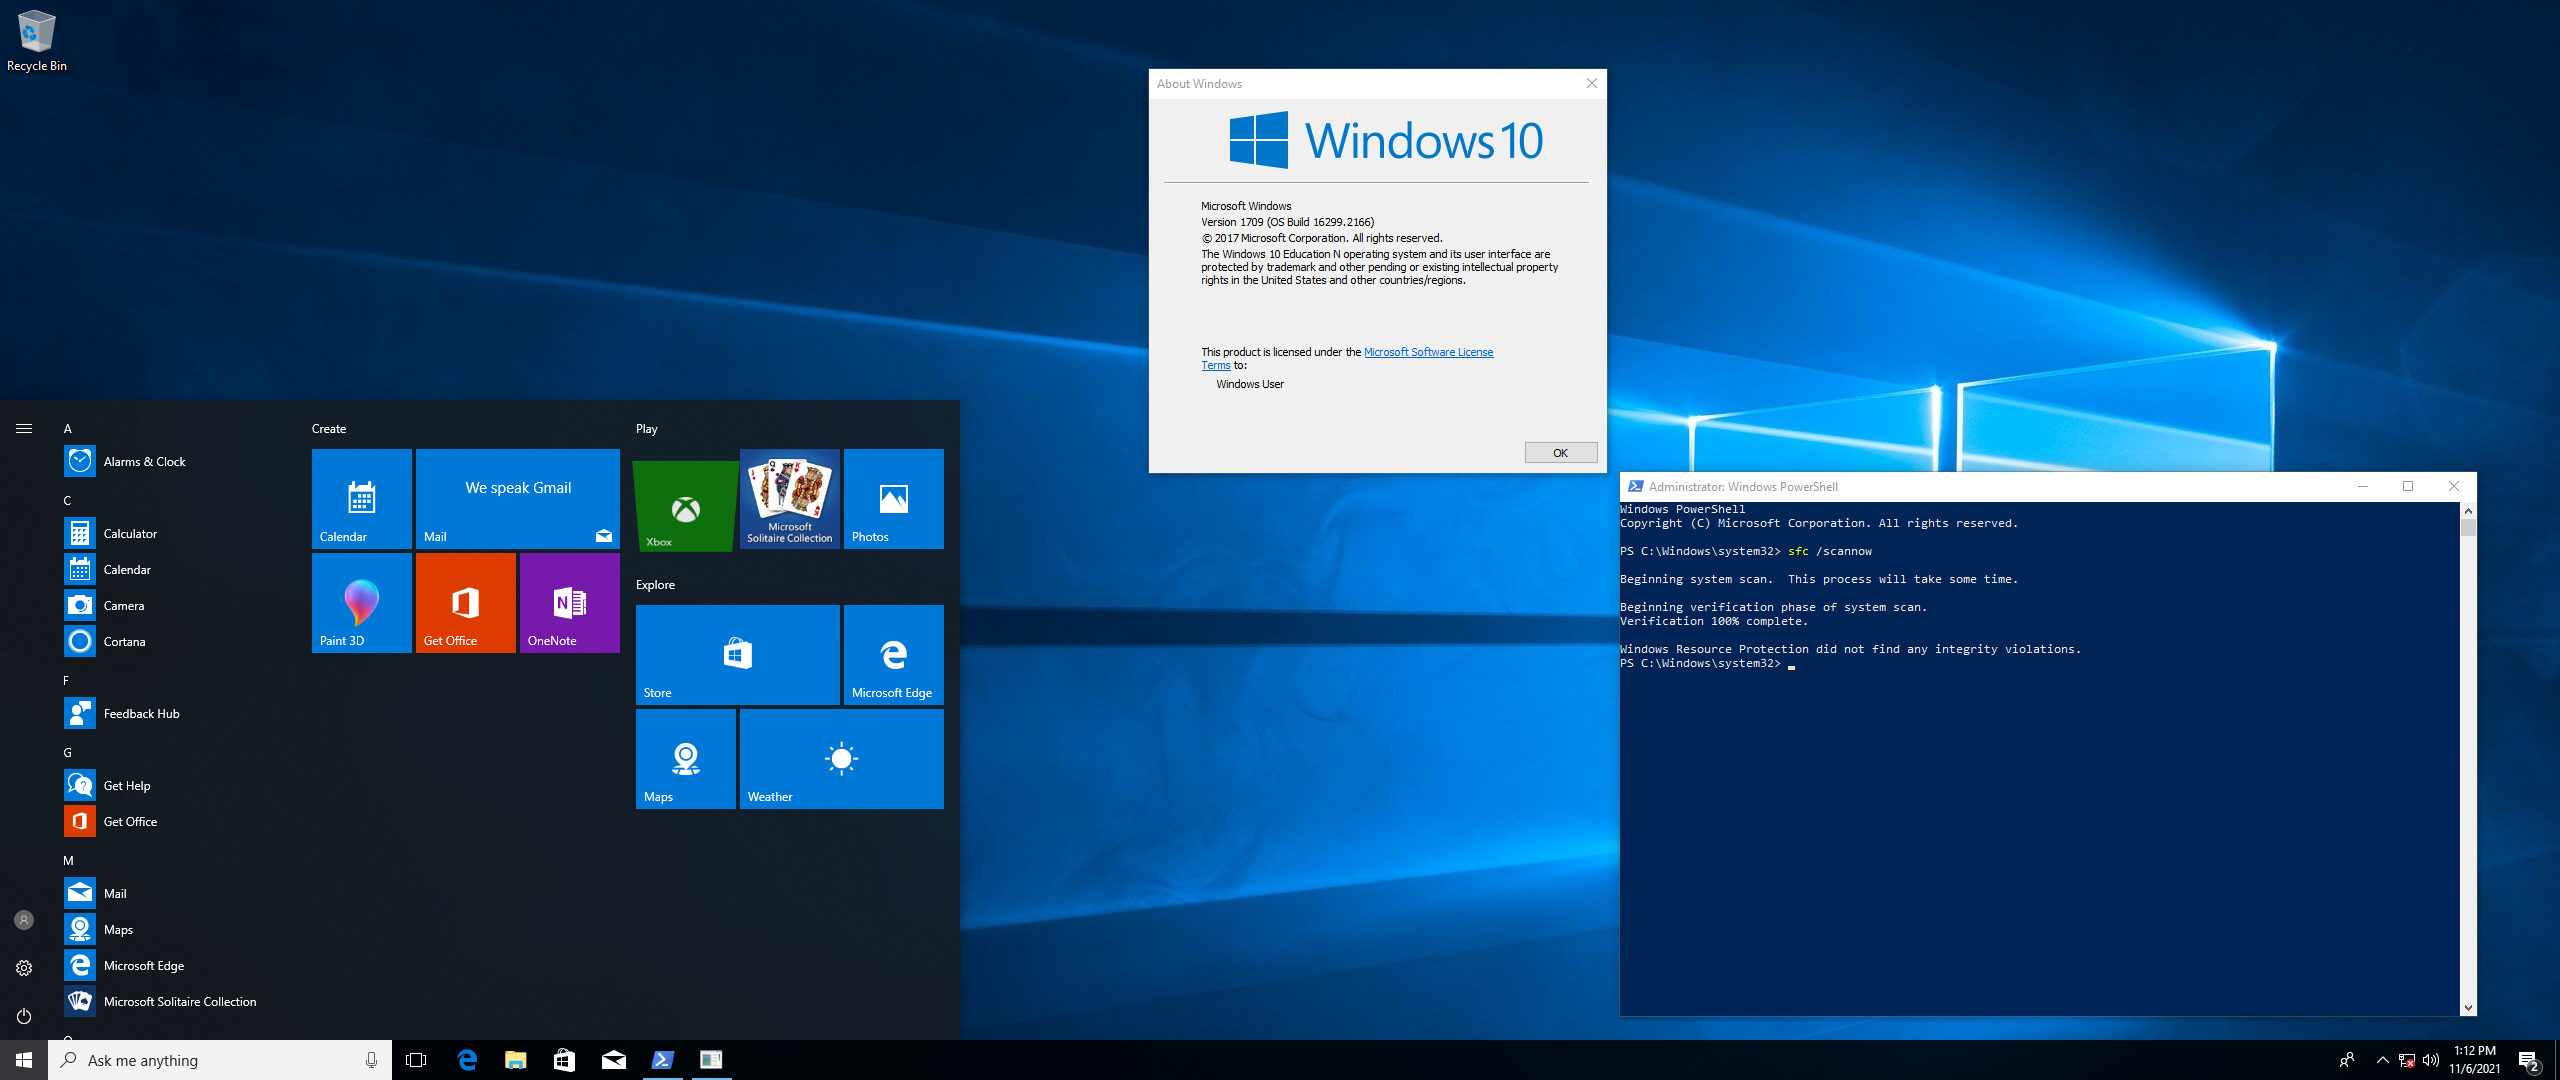Jump to letter A group header
The width and height of the screenshot is (2560, 1080).
tap(68, 428)
